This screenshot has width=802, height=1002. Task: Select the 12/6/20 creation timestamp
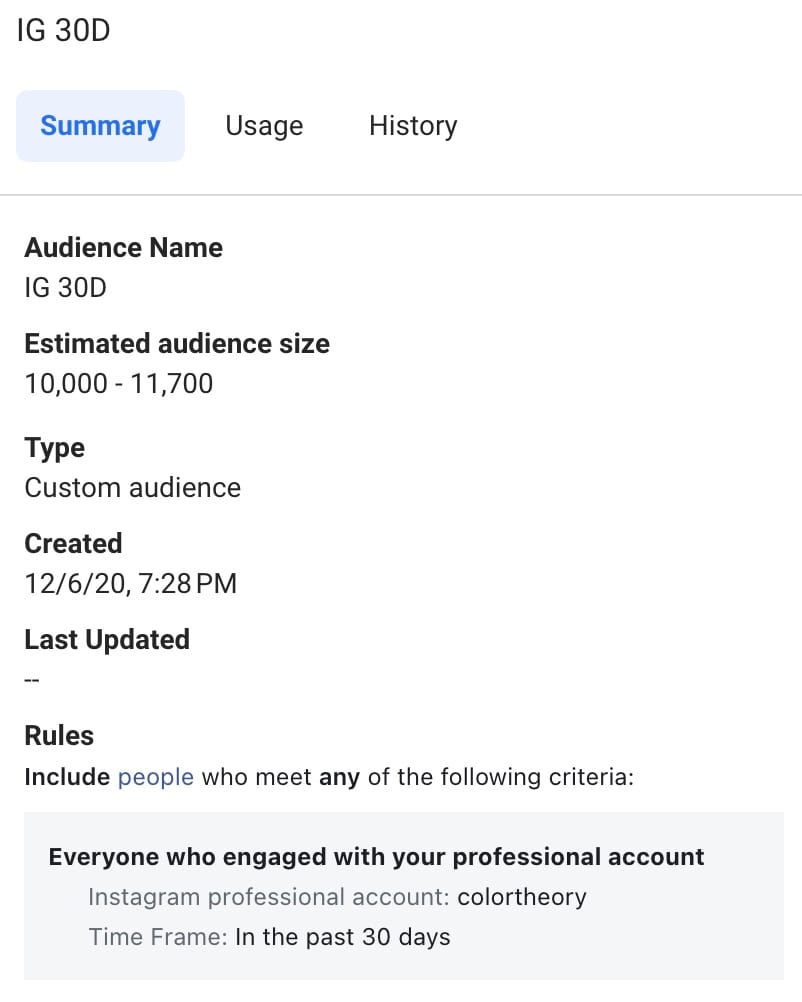(130, 583)
